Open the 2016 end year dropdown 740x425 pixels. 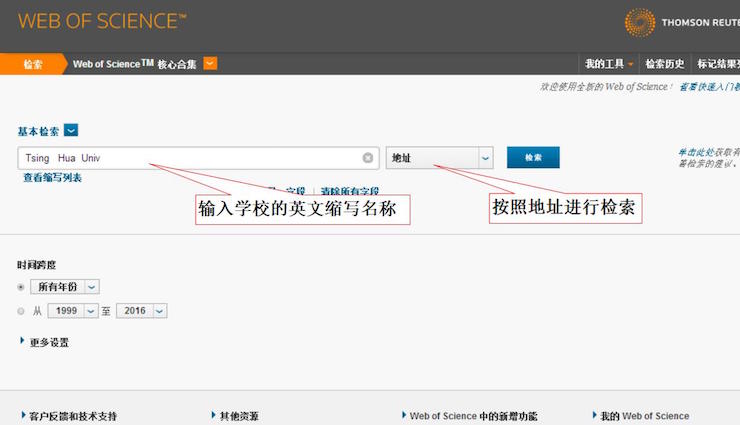coord(142,311)
